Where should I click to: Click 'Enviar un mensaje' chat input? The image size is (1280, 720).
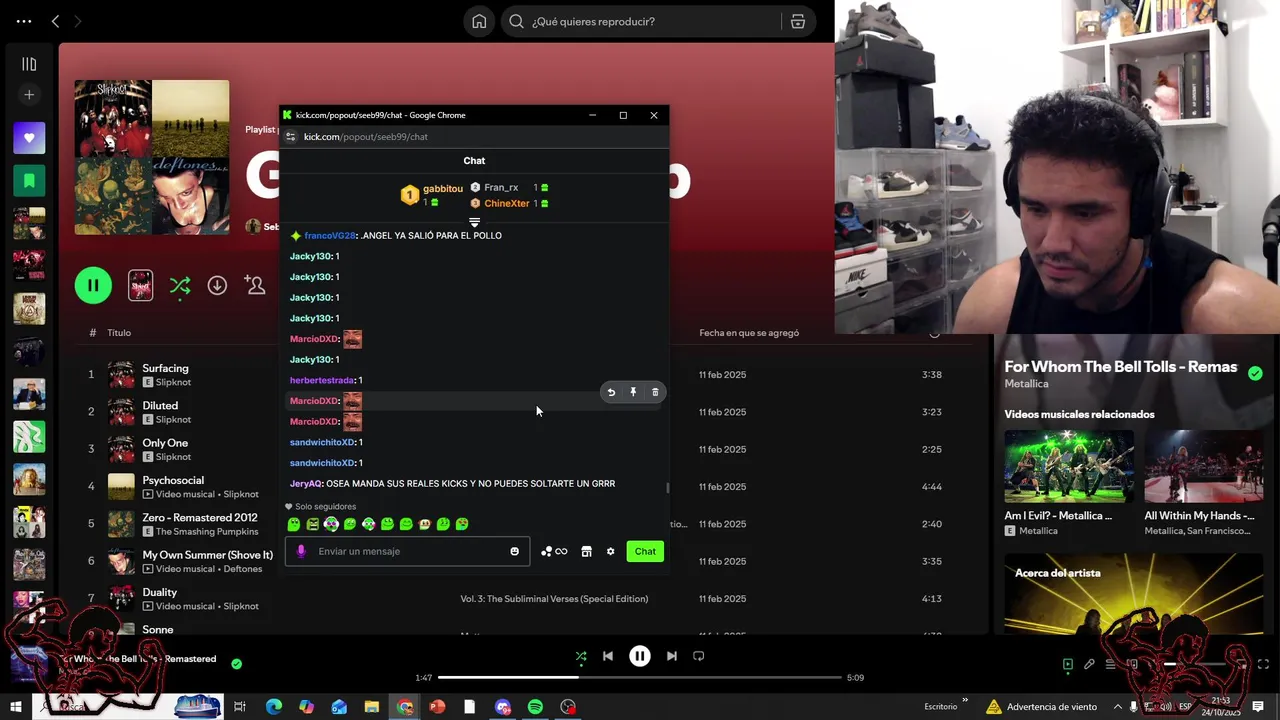click(408, 551)
